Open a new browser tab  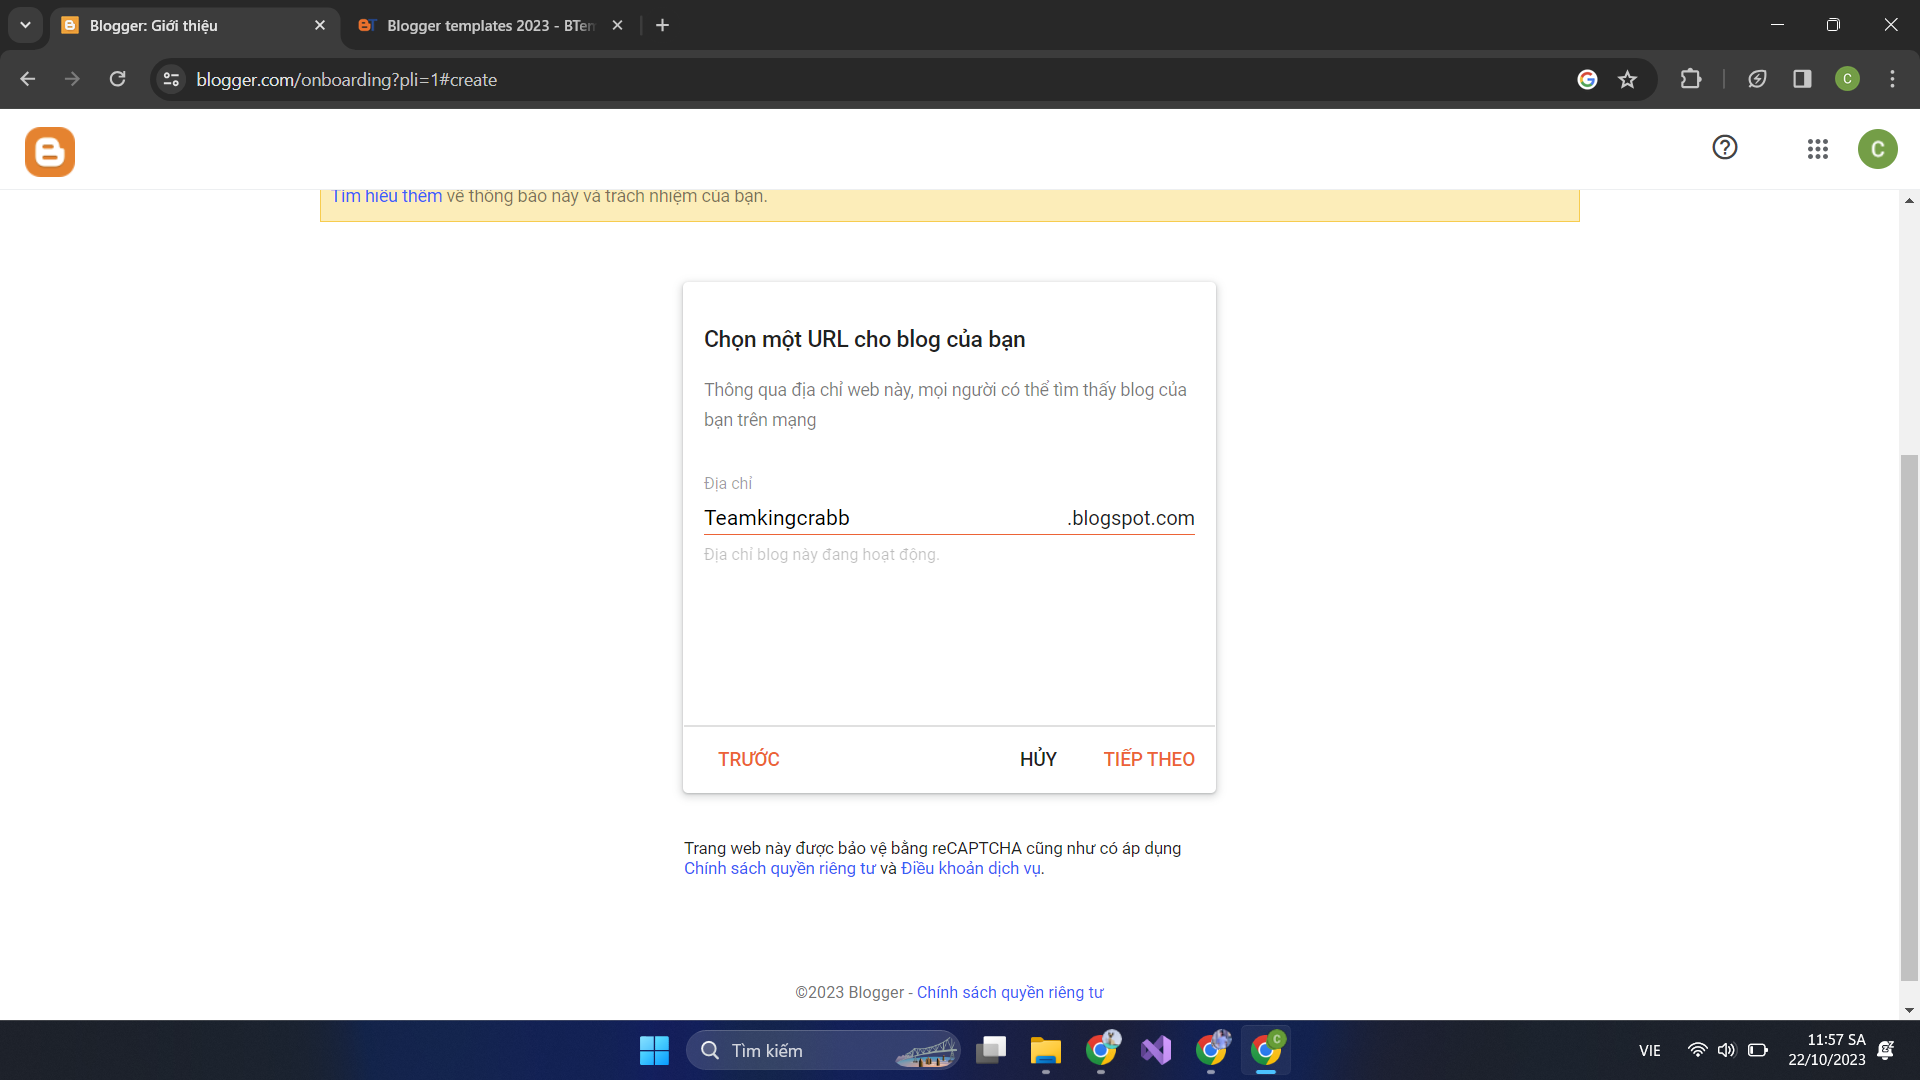[x=662, y=26]
